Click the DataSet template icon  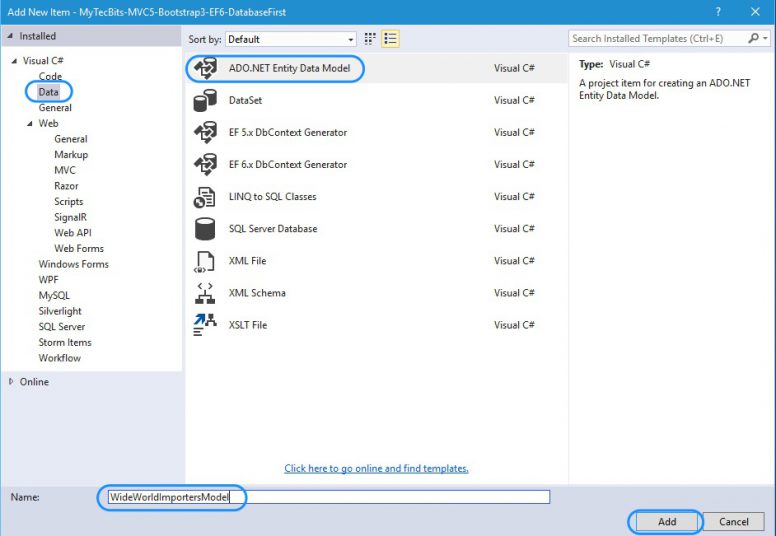coord(205,100)
